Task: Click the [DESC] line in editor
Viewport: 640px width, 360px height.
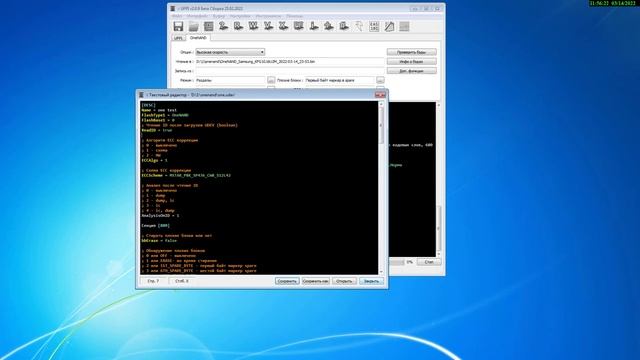Action: (149, 105)
